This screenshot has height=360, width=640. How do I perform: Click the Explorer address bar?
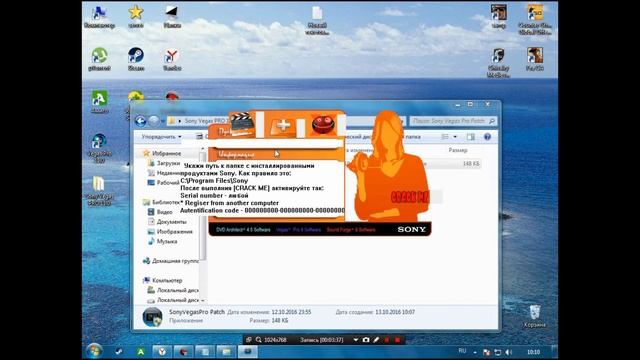[287, 121]
